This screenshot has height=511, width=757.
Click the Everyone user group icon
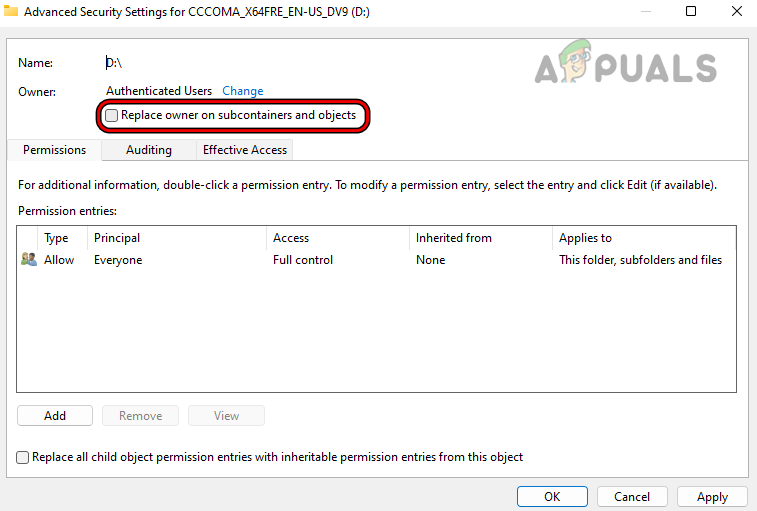(28, 260)
